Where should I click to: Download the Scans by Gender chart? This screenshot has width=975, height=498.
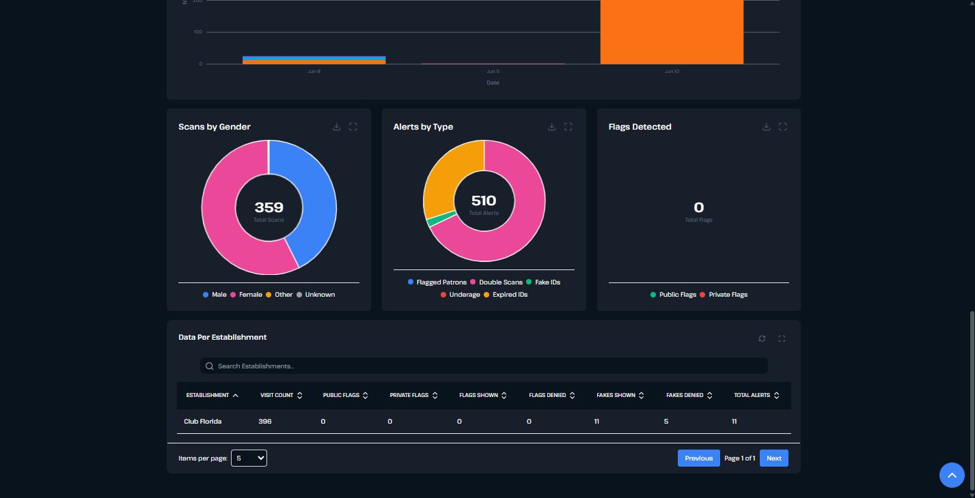pyautogui.click(x=336, y=127)
